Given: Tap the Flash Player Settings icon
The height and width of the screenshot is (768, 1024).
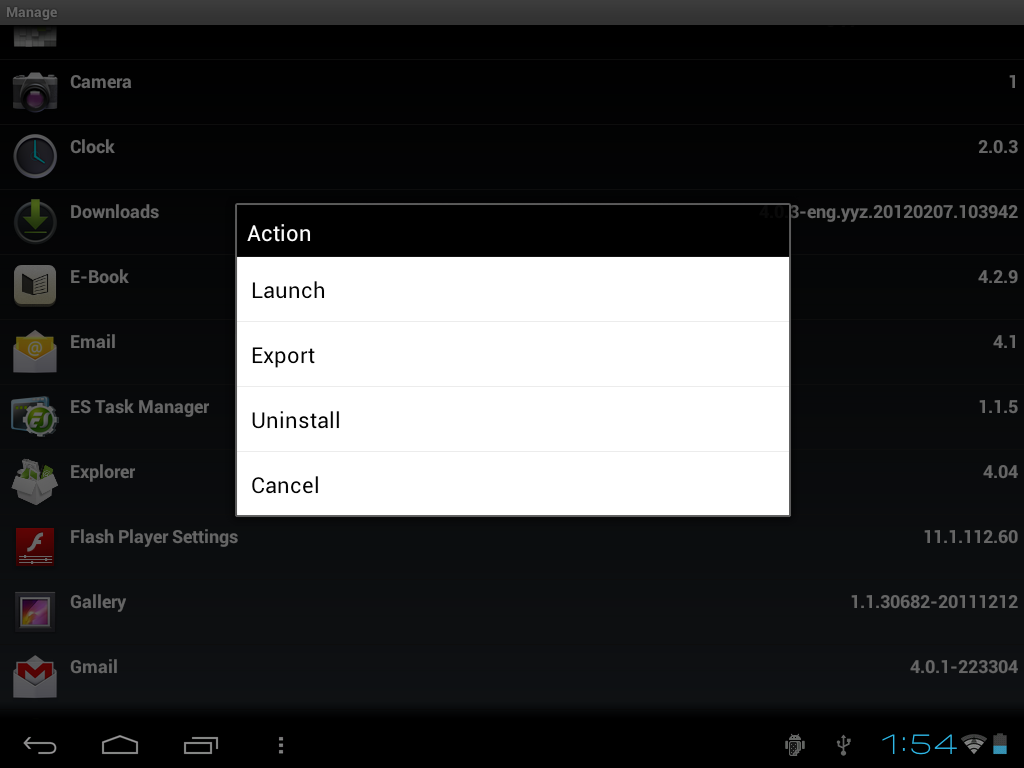Looking at the screenshot, I should (x=35, y=547).
